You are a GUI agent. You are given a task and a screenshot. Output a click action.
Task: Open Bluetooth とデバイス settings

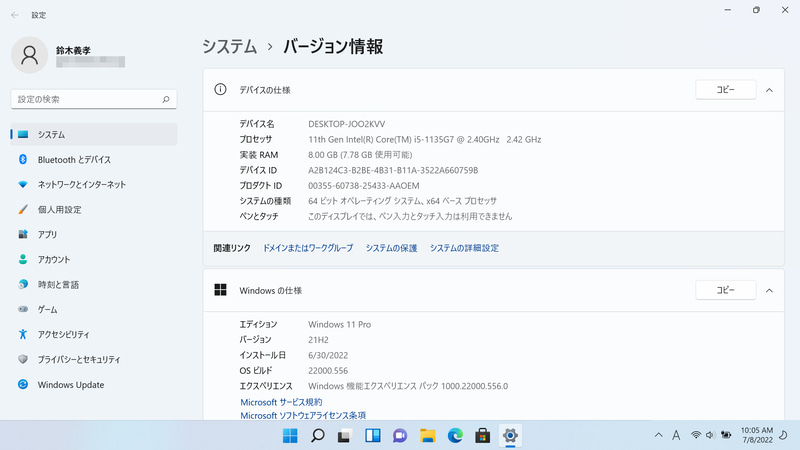94,159
